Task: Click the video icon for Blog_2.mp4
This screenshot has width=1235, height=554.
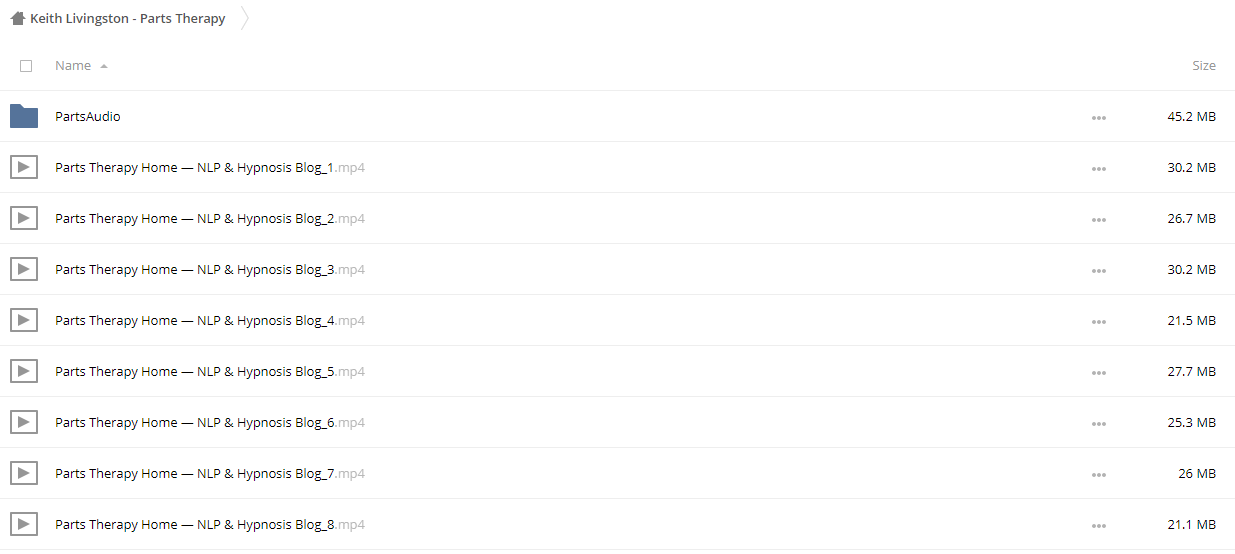Action: [x=24, y=218]
